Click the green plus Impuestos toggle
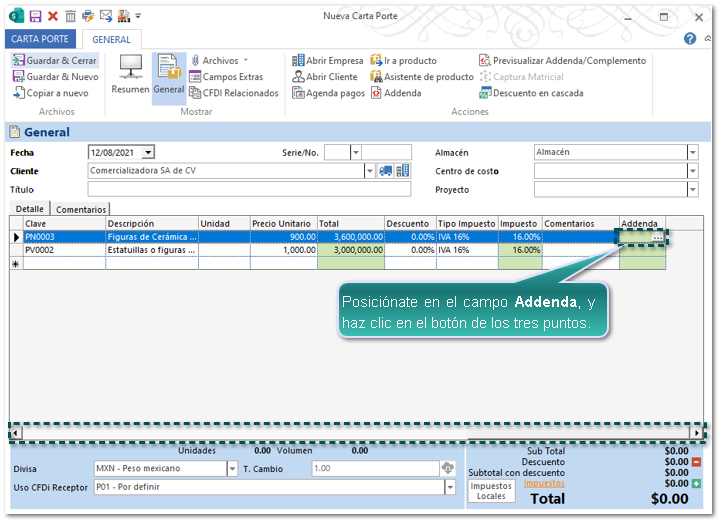 [x=696, y=484]
